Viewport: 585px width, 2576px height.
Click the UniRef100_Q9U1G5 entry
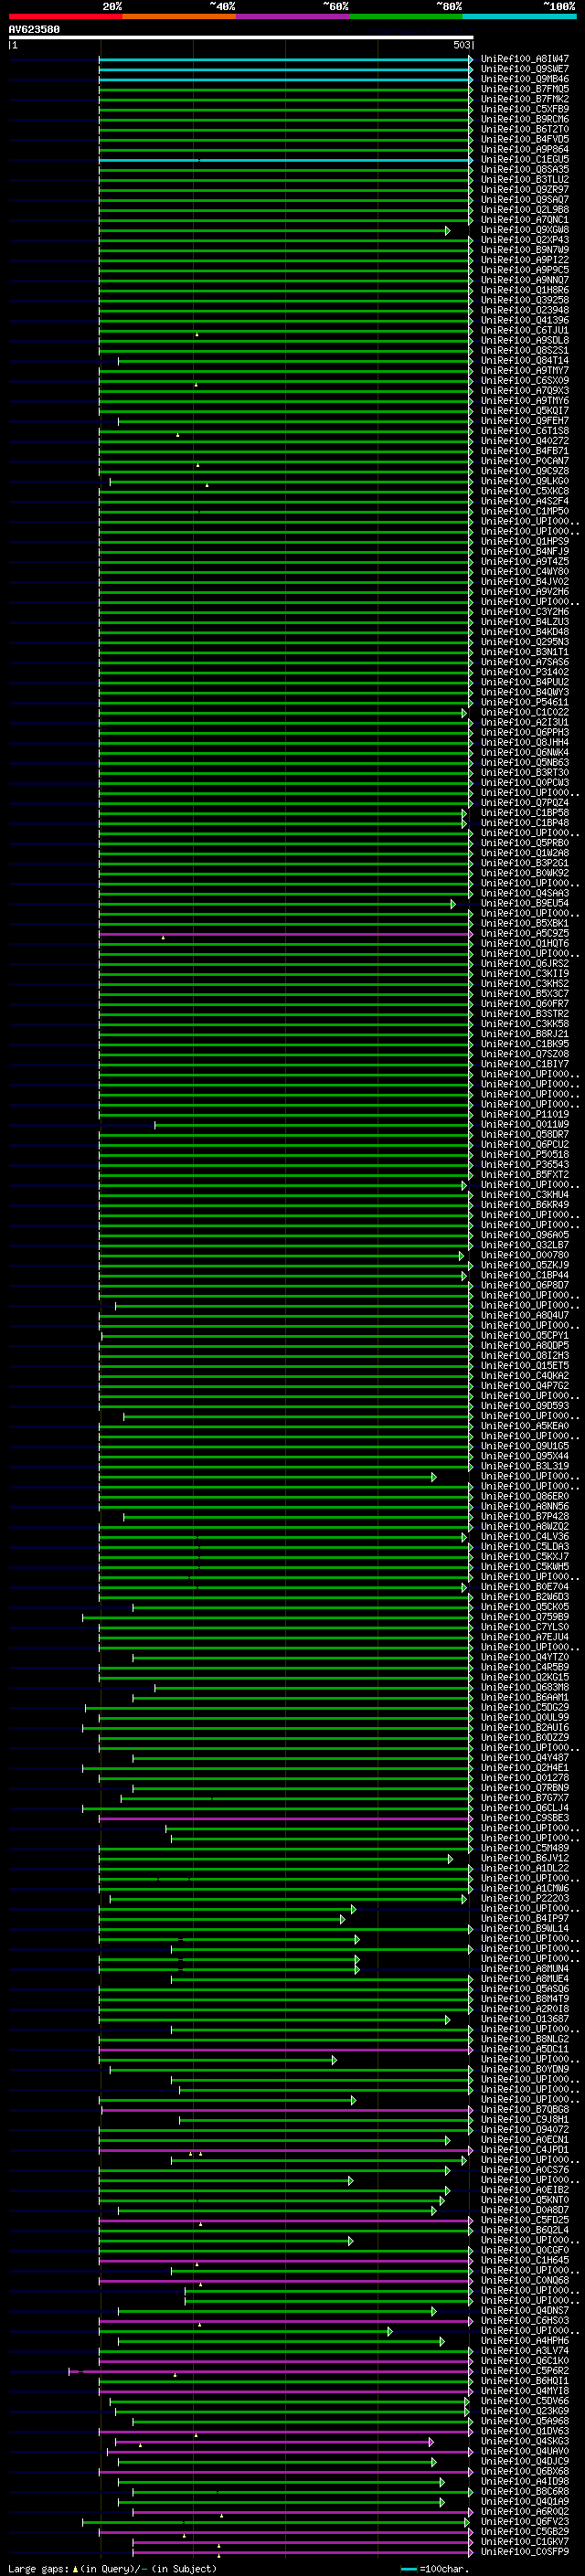(524, 1446)
